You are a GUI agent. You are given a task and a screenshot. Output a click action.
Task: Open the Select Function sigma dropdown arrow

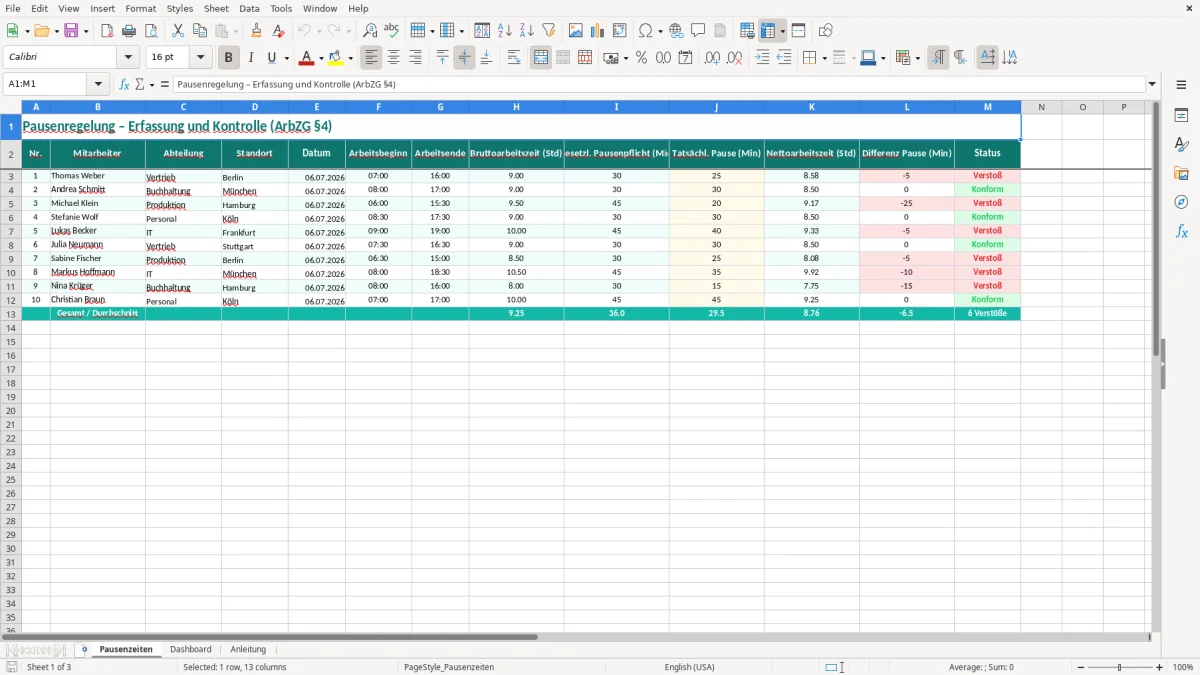click(152, 84)
